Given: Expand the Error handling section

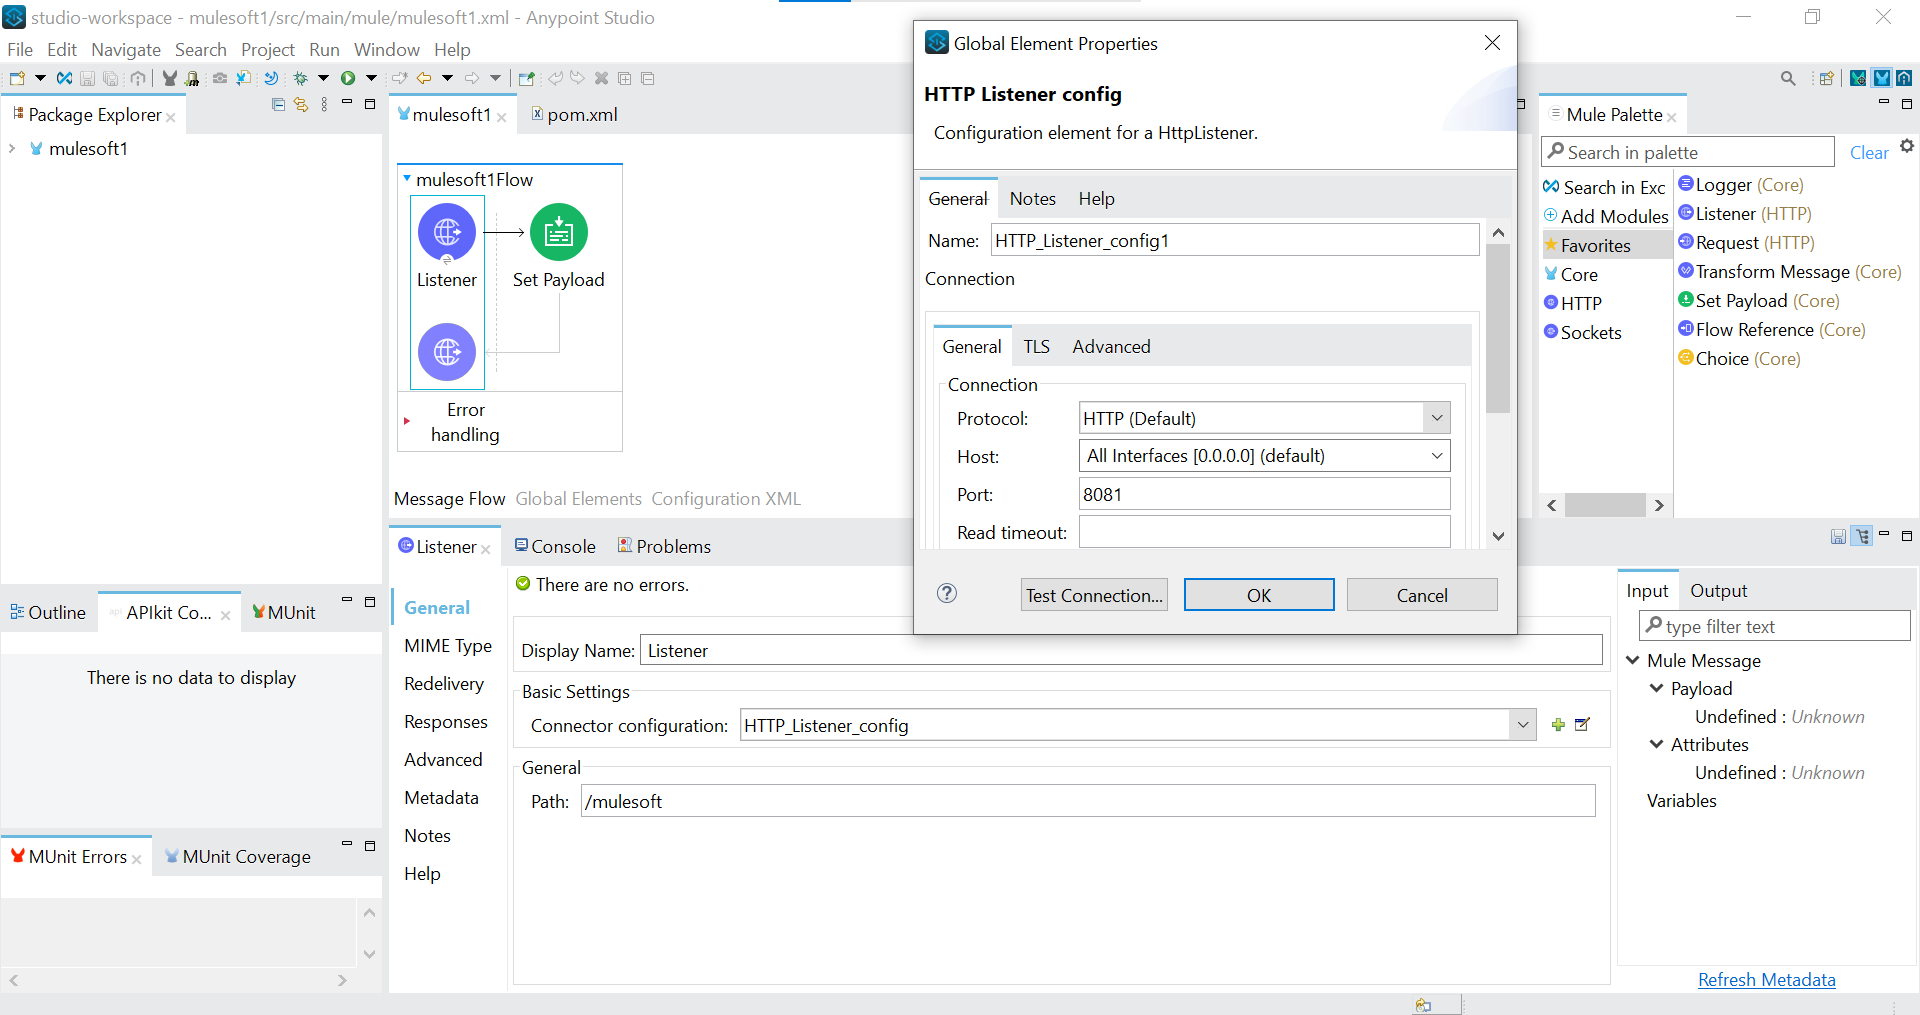Looking at the screenshot, I should 406,422.
